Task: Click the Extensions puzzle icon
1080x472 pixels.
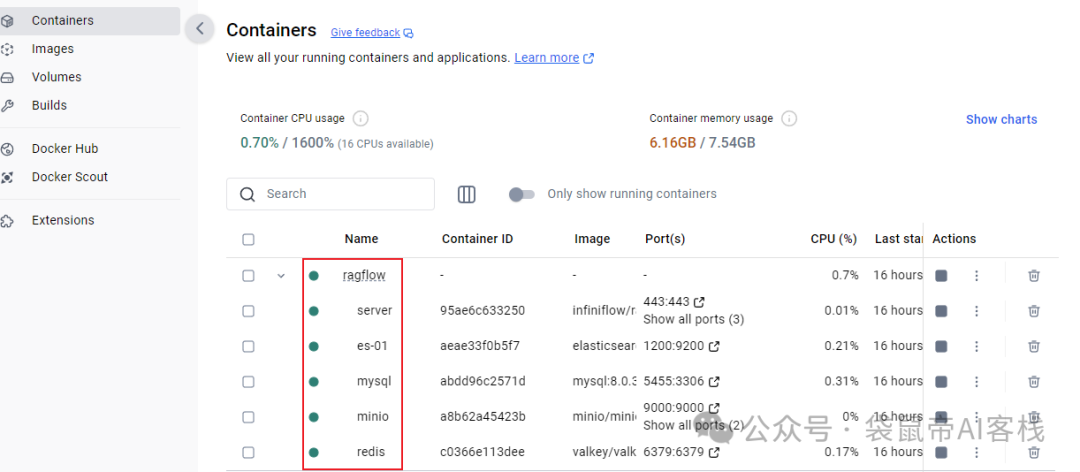Action: coord(7,220)
